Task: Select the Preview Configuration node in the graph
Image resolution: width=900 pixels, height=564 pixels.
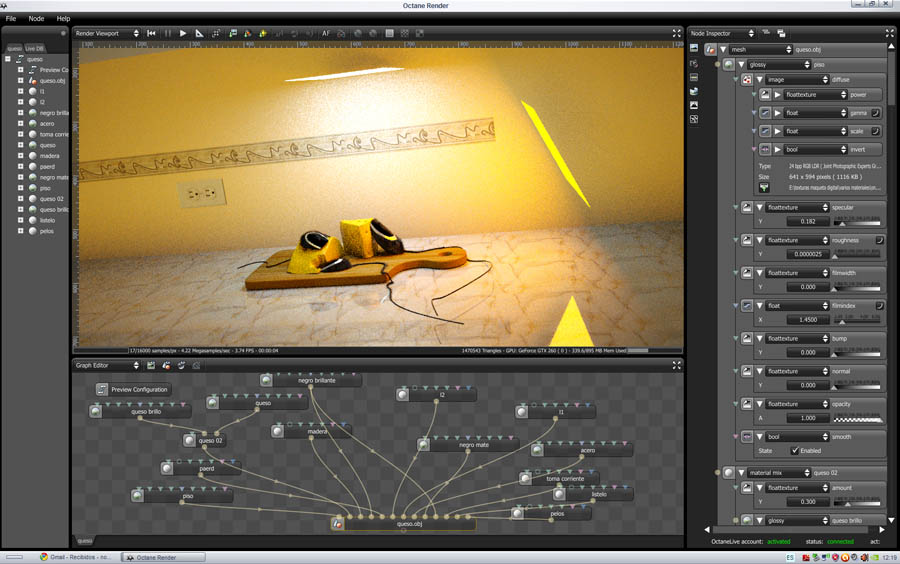Action: point(133,389)
